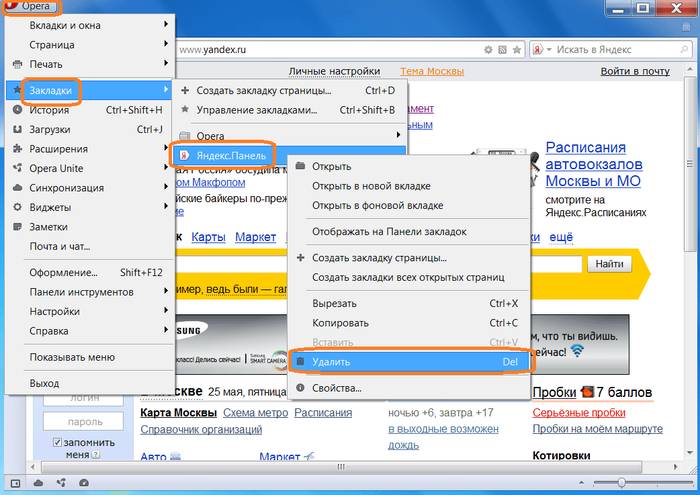700x495 pixels.
Task: Click the Opera Unite share icon in status bar
Action: tap(61, 482)
